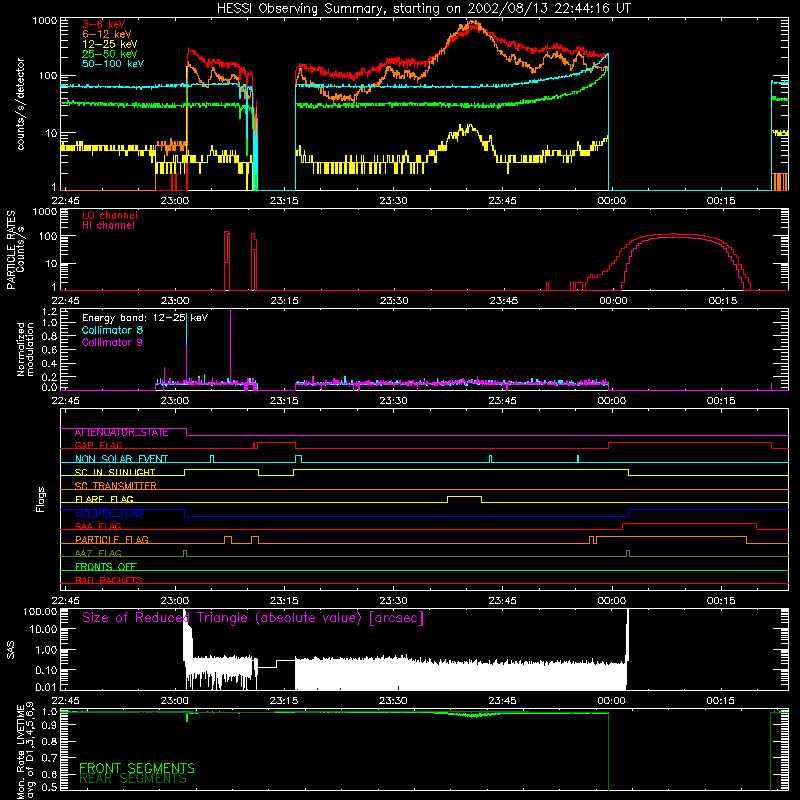Select the Collimator 8 legend entry
The height and width of the screenshot is (800, 800).
(112, 330)
